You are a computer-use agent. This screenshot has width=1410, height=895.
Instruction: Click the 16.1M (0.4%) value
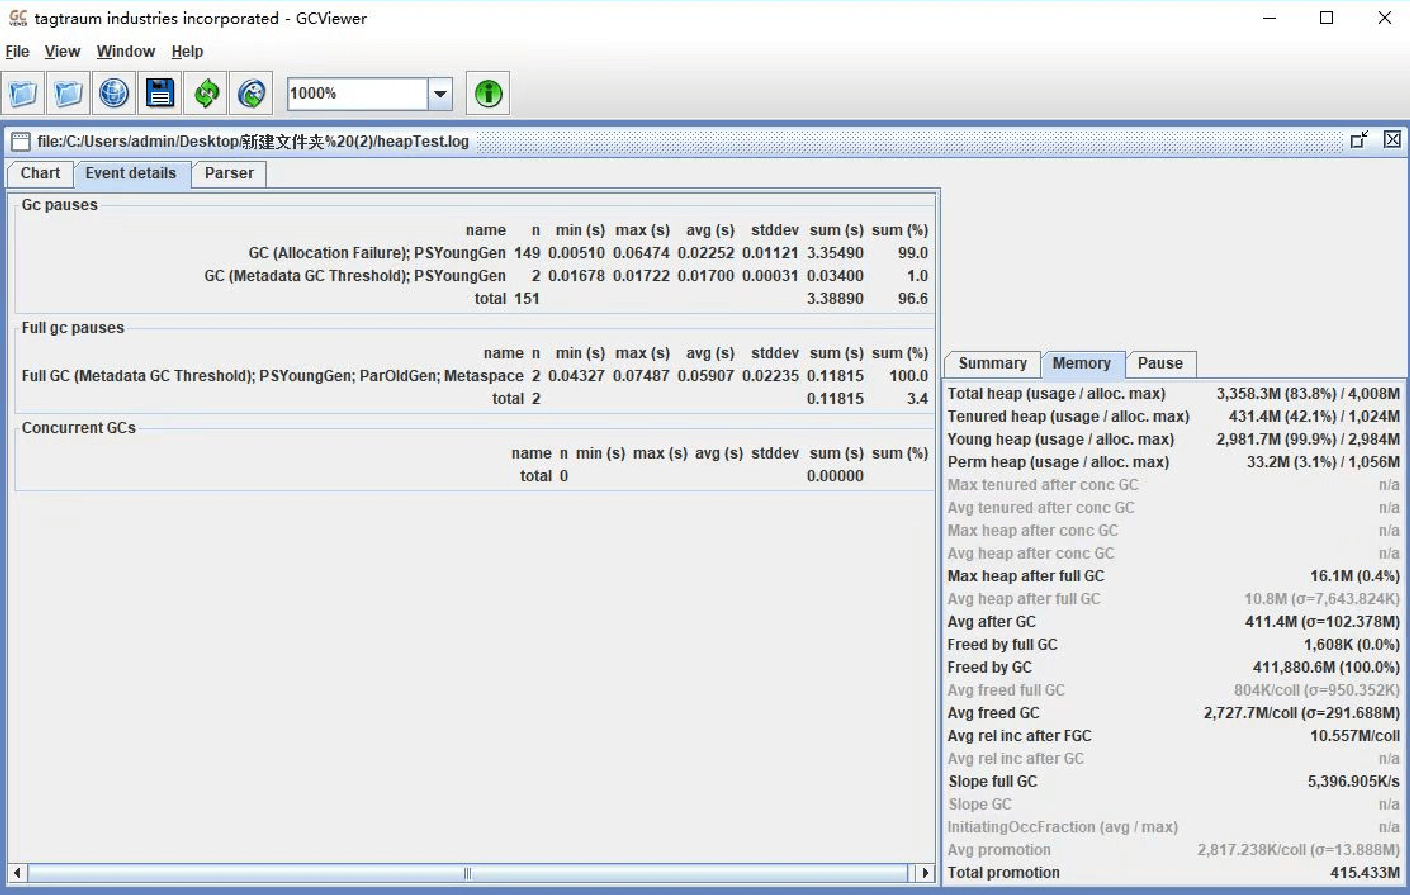tap(1355, 577)
